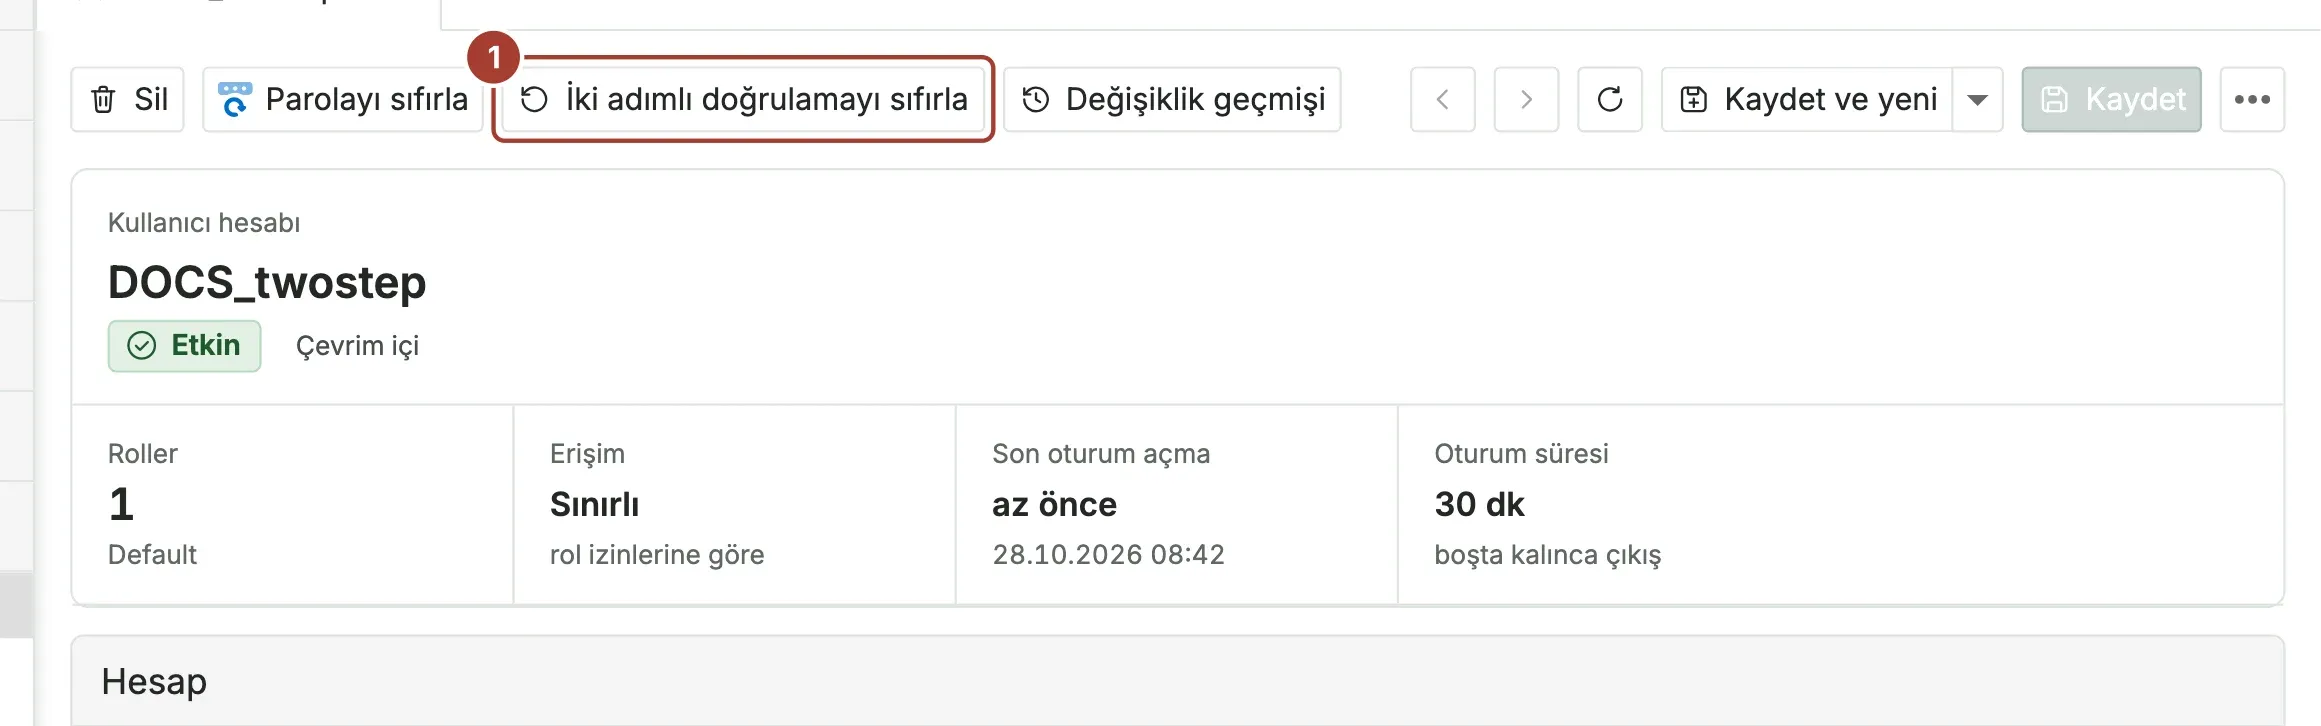This screenshot has height=726, width=2321.
Task: Click Çevrim içi status text
Action: [x=357, y=346]
